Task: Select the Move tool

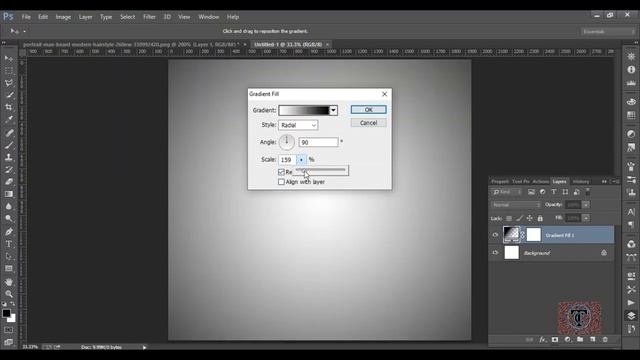Action: [x=9, y=59]
